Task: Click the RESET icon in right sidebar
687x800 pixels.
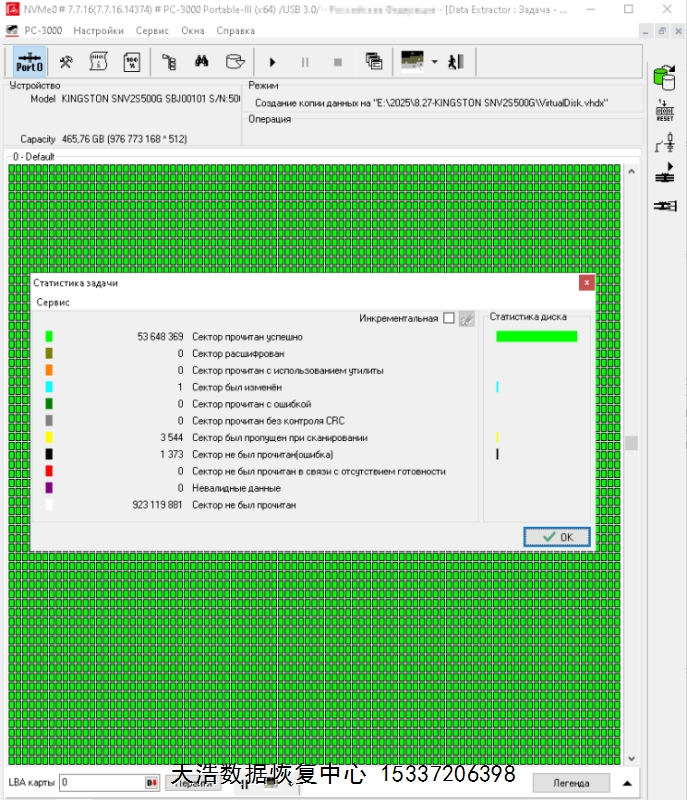Action: [664, 111]
